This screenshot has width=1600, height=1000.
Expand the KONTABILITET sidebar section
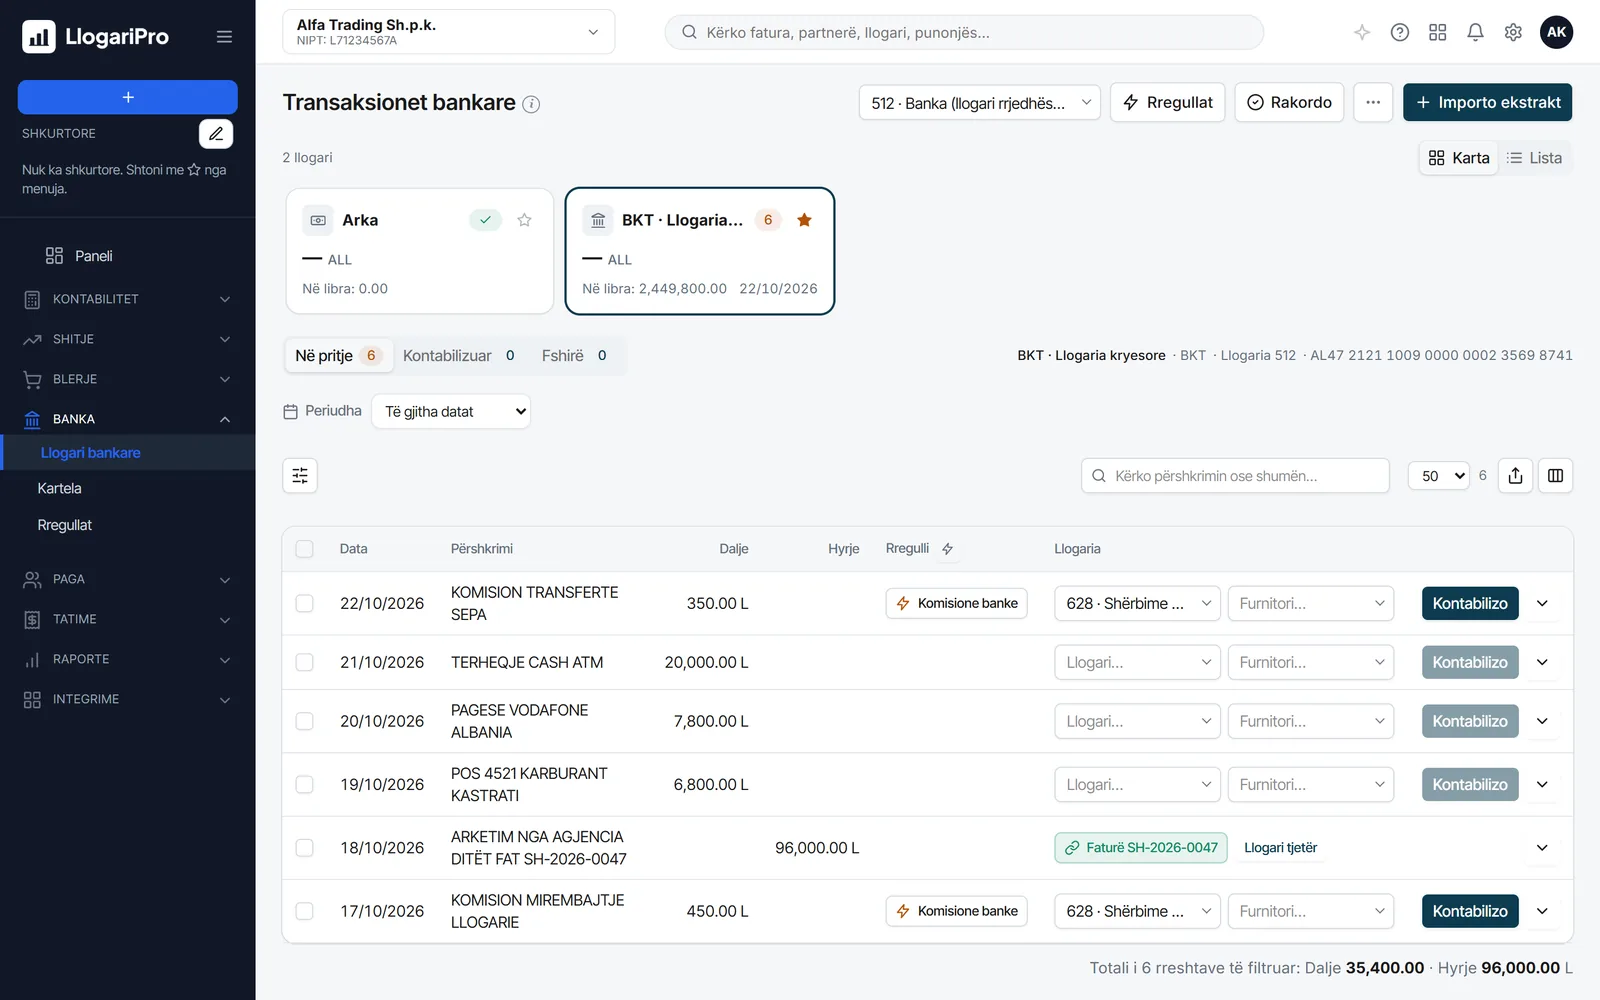(128, 299)
